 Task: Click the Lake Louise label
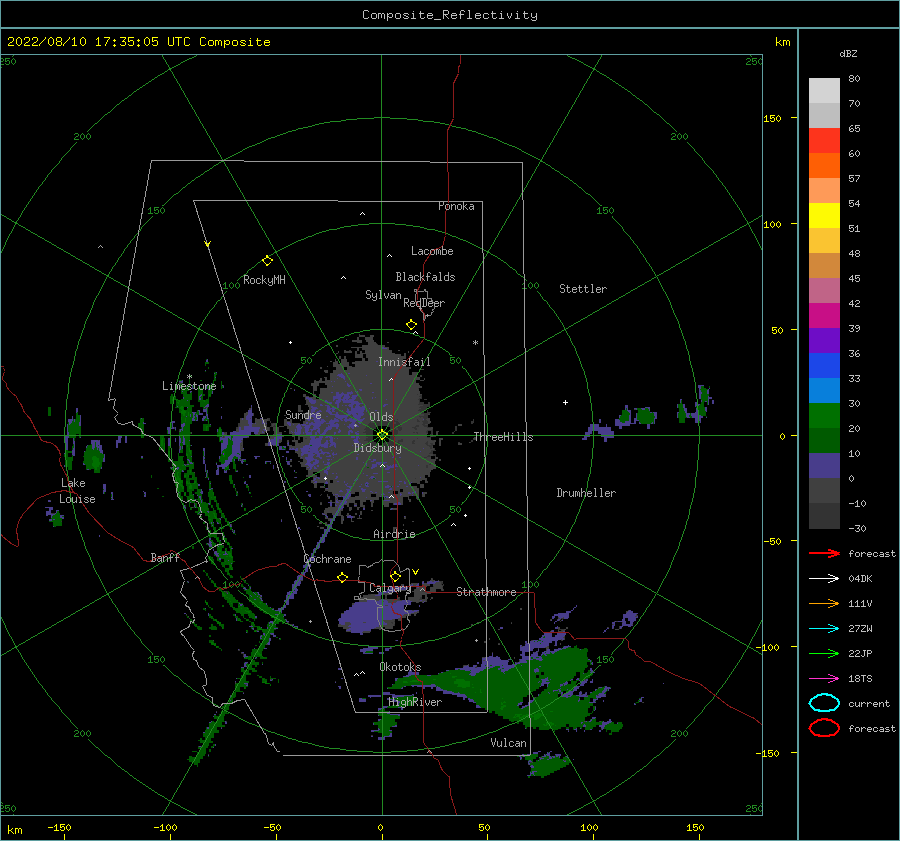pyautogui.click(x=77, y=491)
